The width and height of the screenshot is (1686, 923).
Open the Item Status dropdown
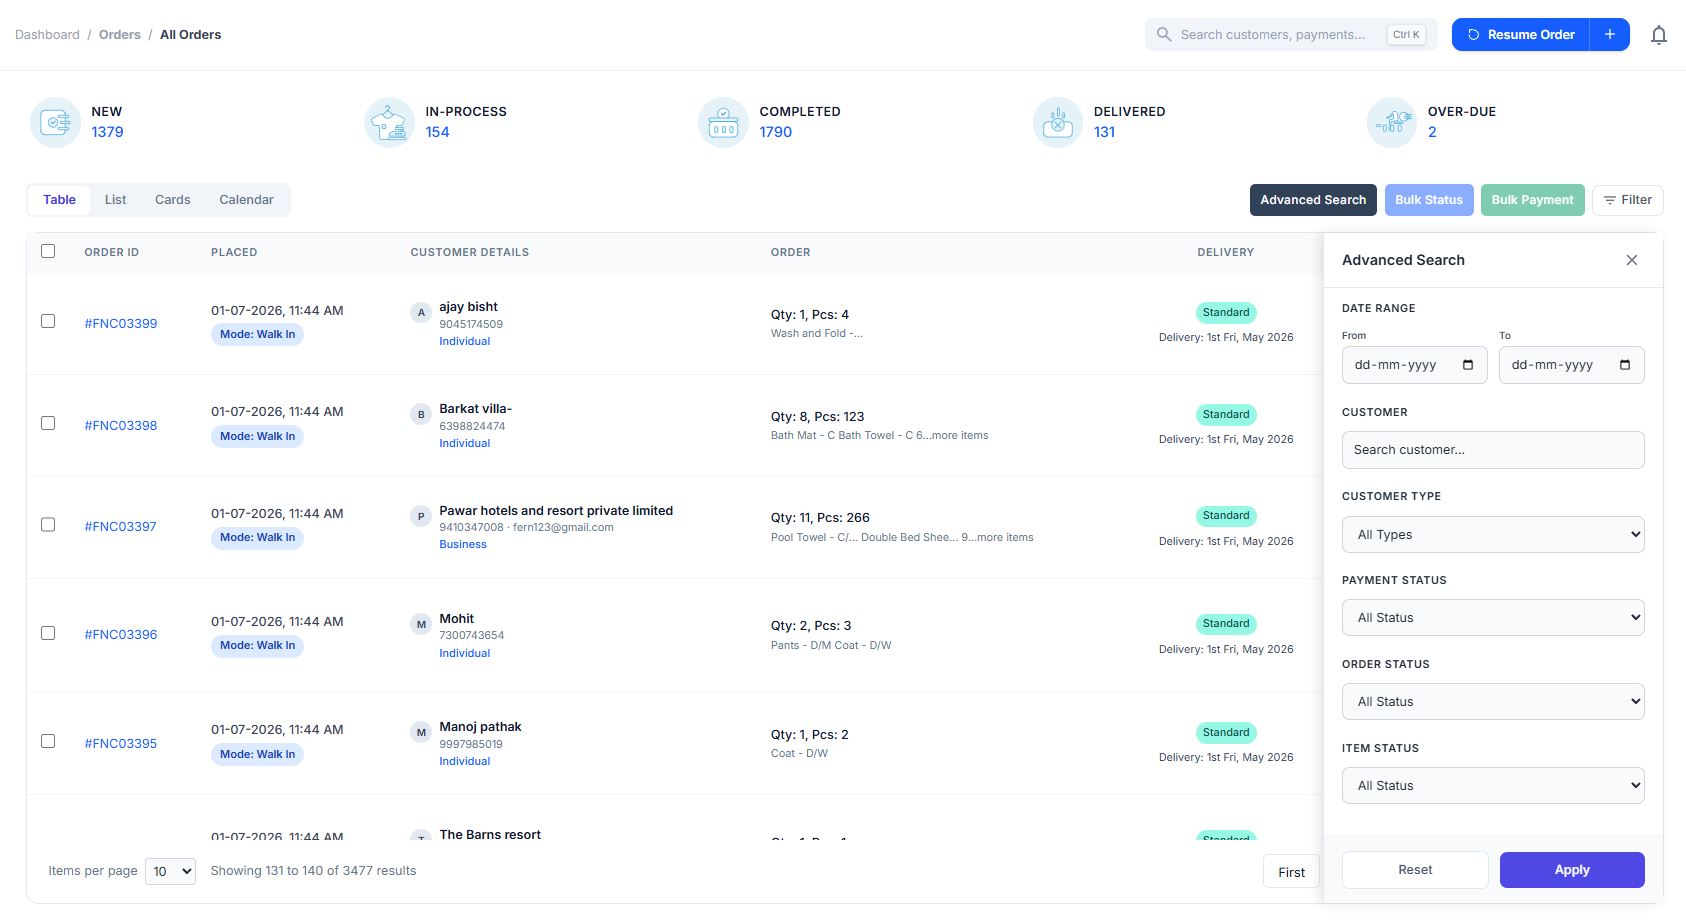click(x=1493, y=786)
